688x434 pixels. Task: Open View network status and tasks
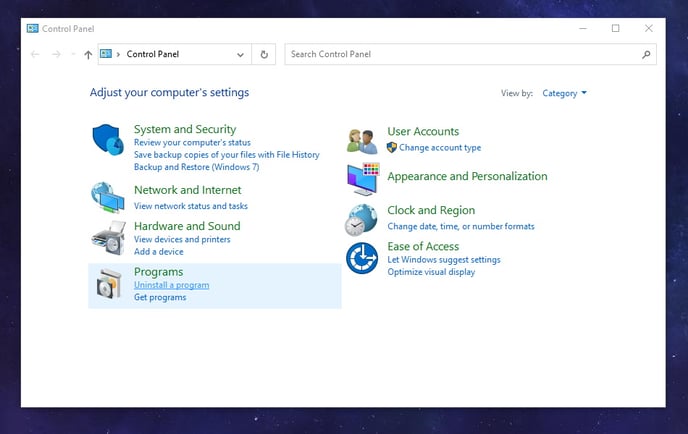coord(190,206)
